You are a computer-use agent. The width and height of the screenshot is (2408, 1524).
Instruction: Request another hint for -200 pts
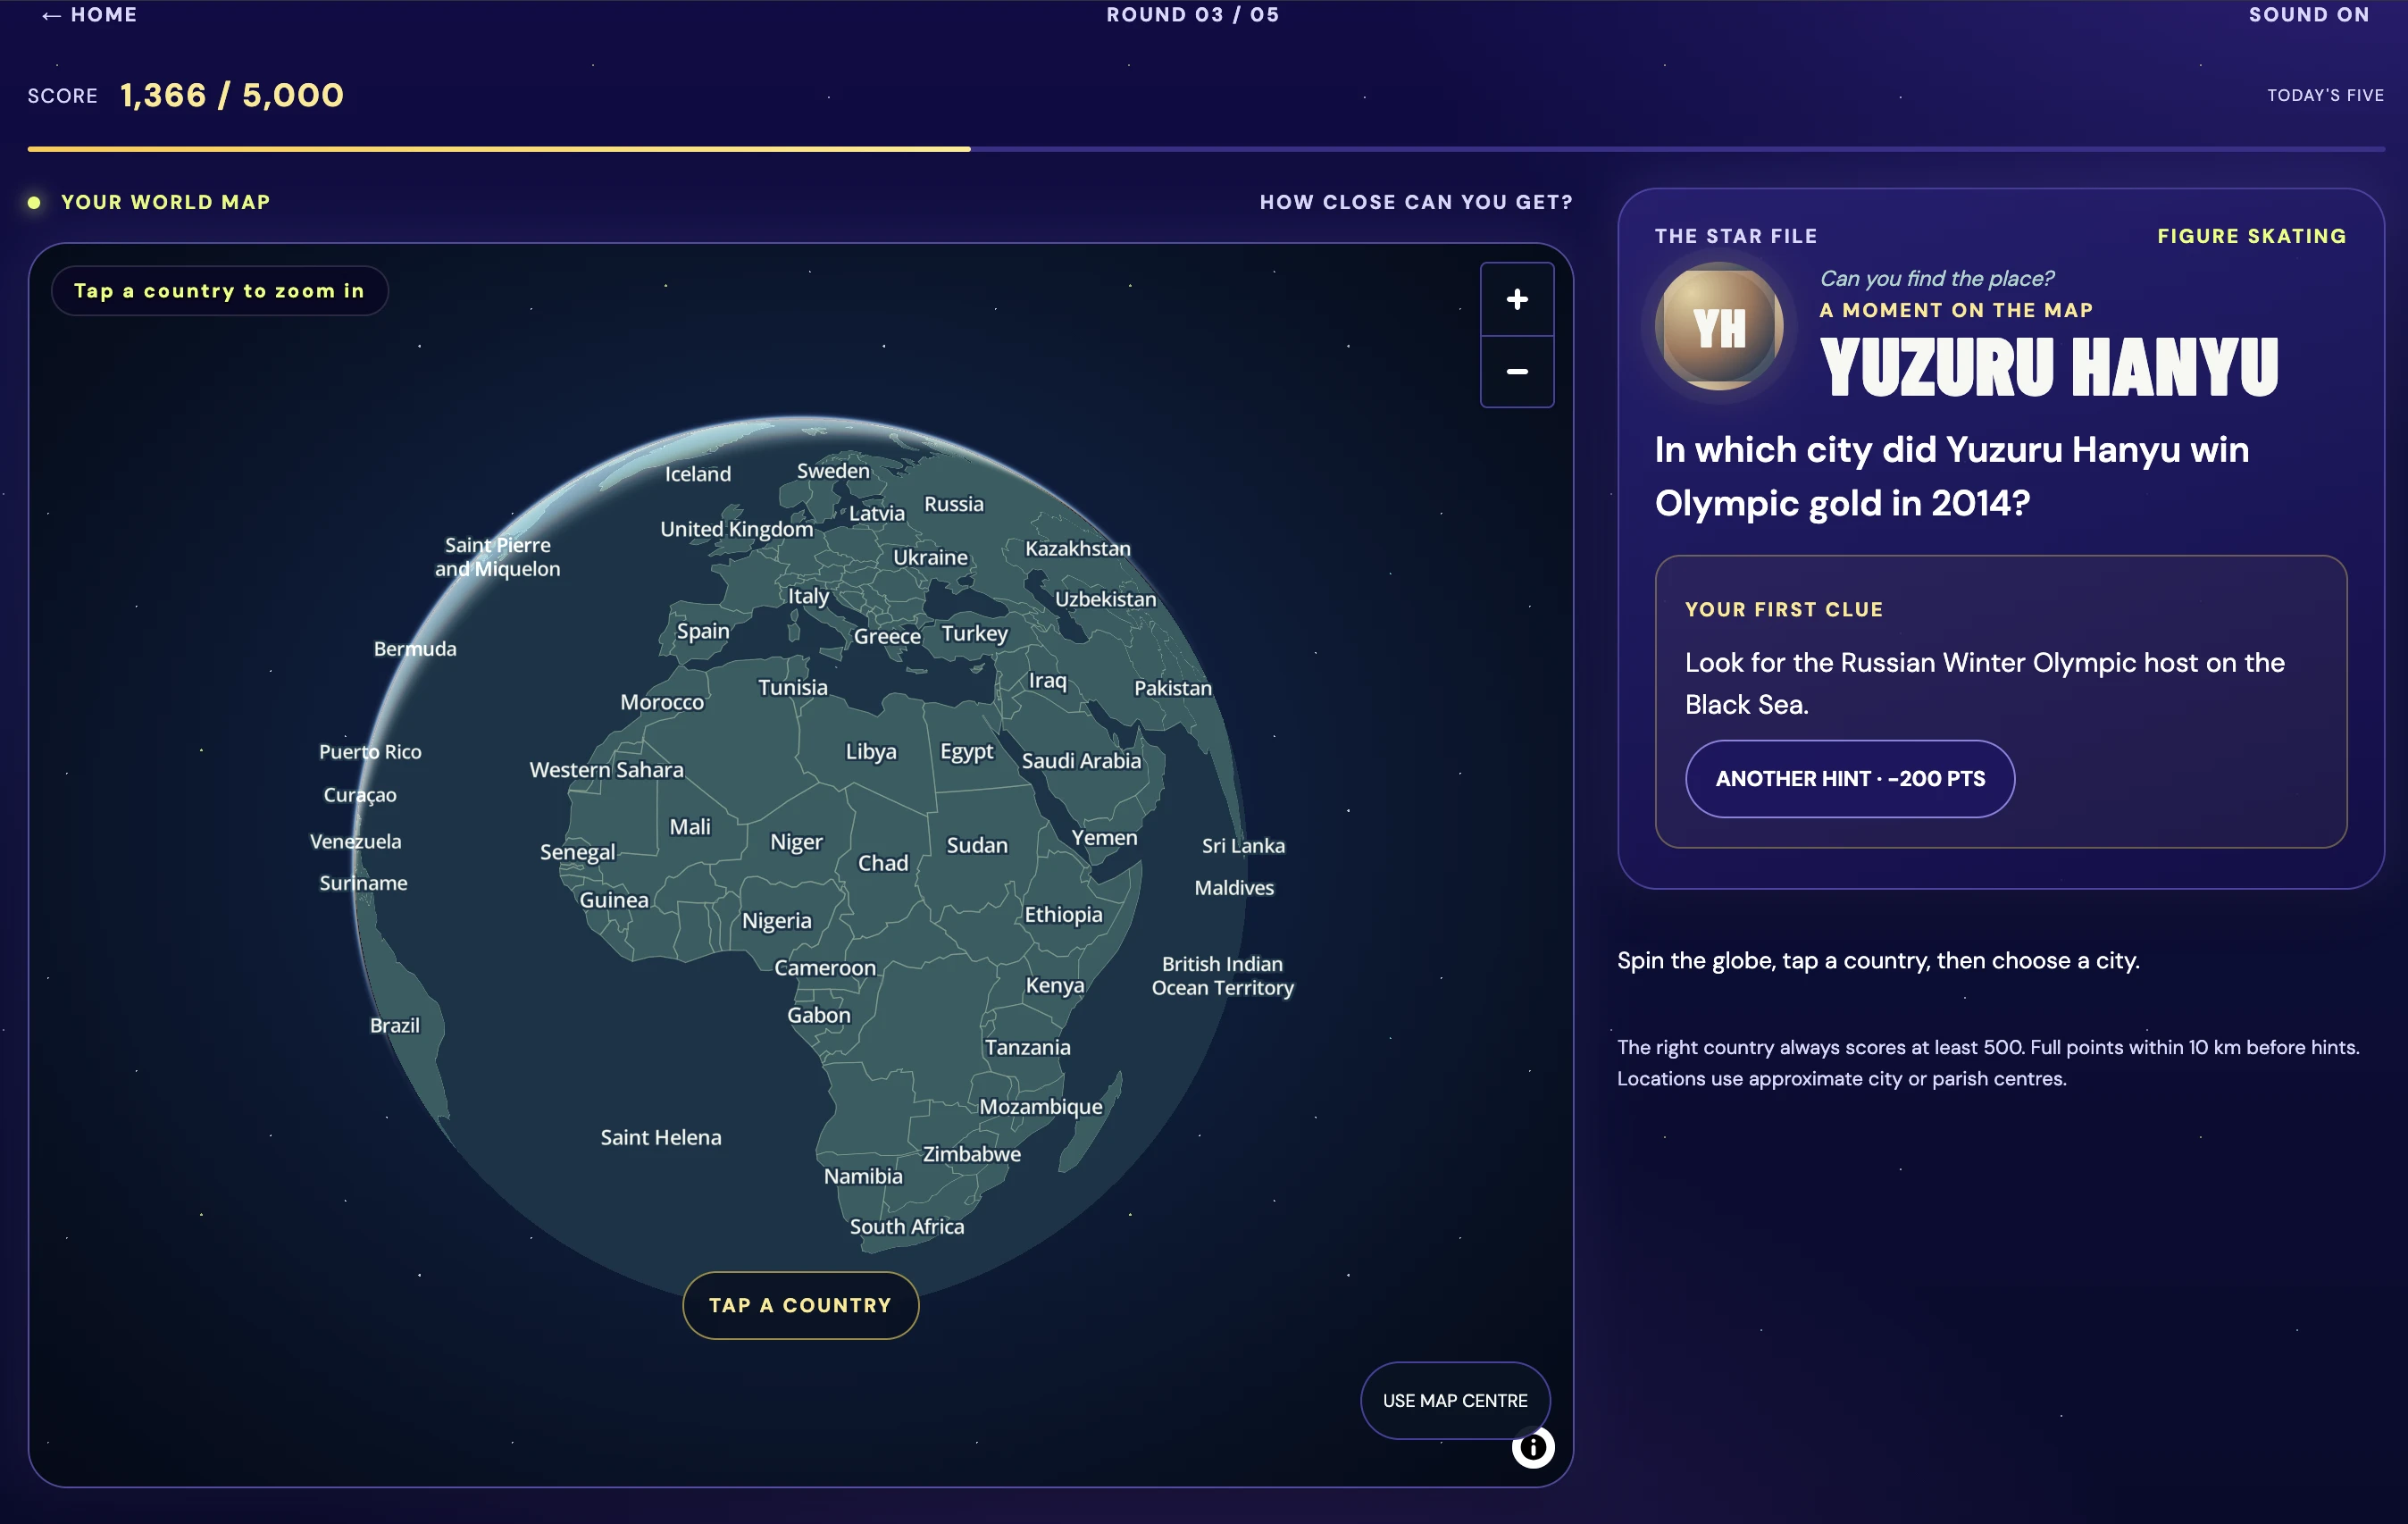[1849, 778]
